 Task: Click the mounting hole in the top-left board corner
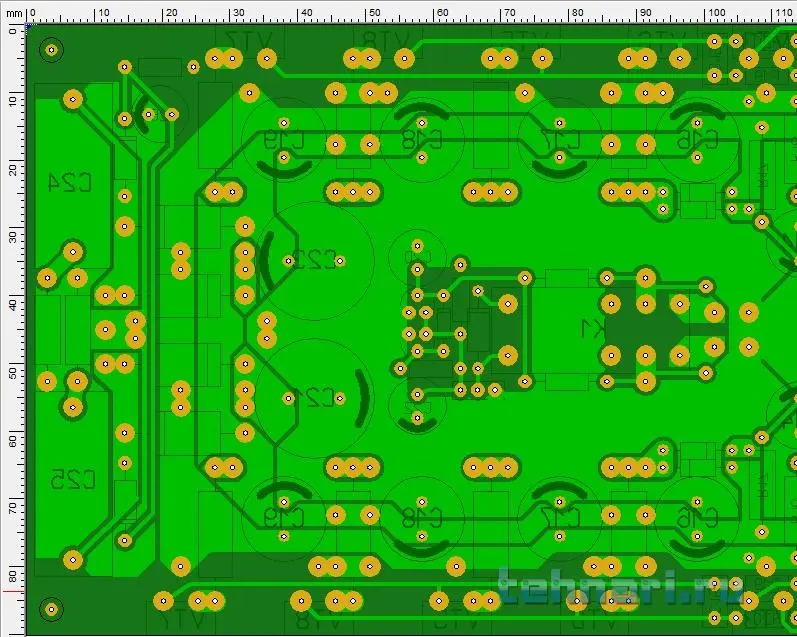(51, 50)
